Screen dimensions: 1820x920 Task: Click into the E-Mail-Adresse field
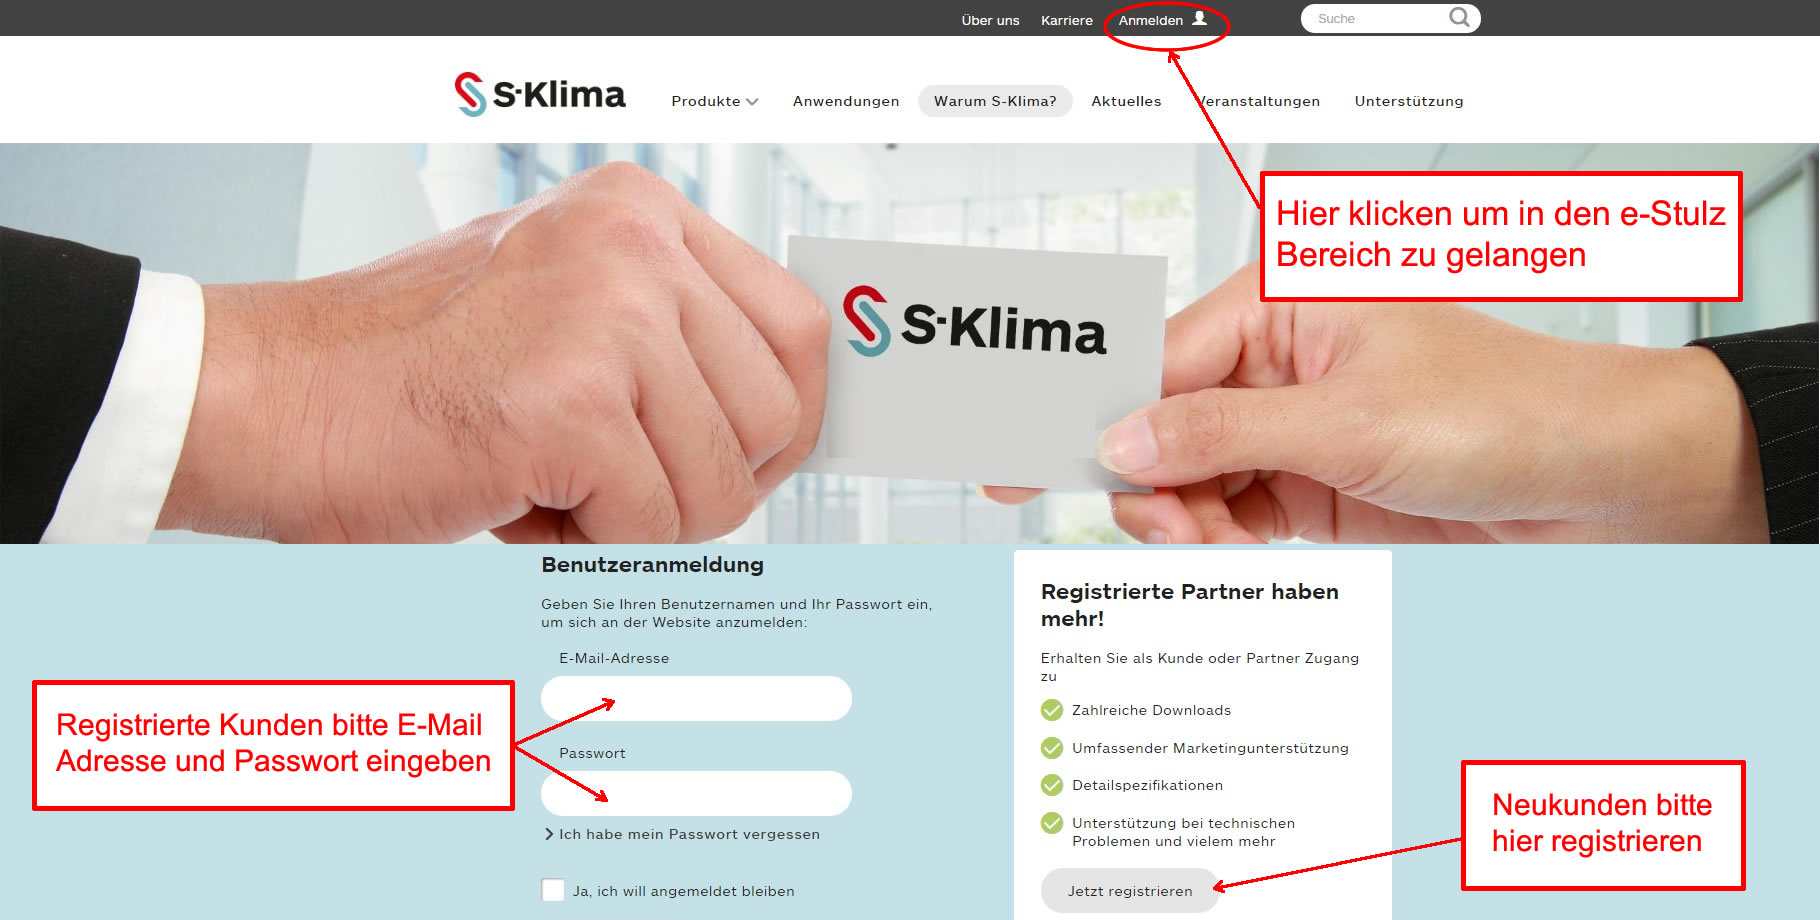click(696, 698)
